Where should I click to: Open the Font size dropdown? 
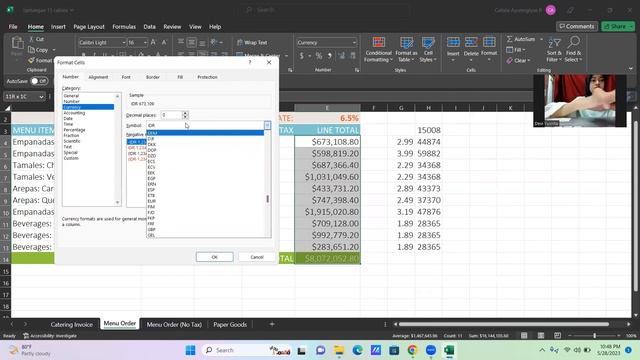point(145,42)
